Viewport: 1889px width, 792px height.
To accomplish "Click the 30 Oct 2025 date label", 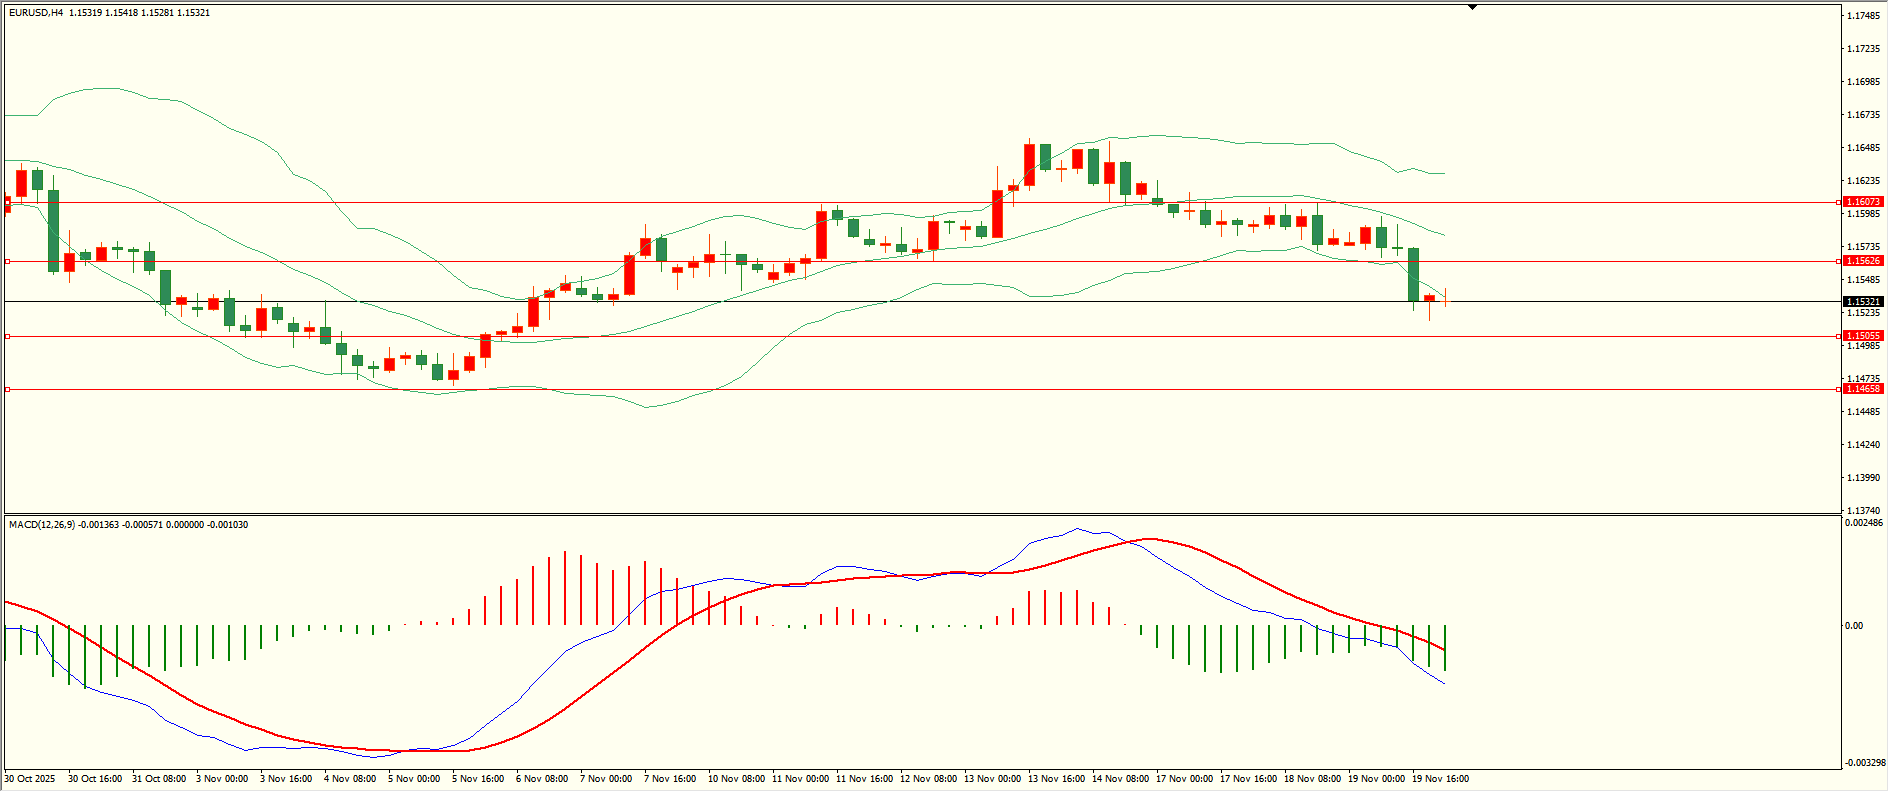I will 30,779.
